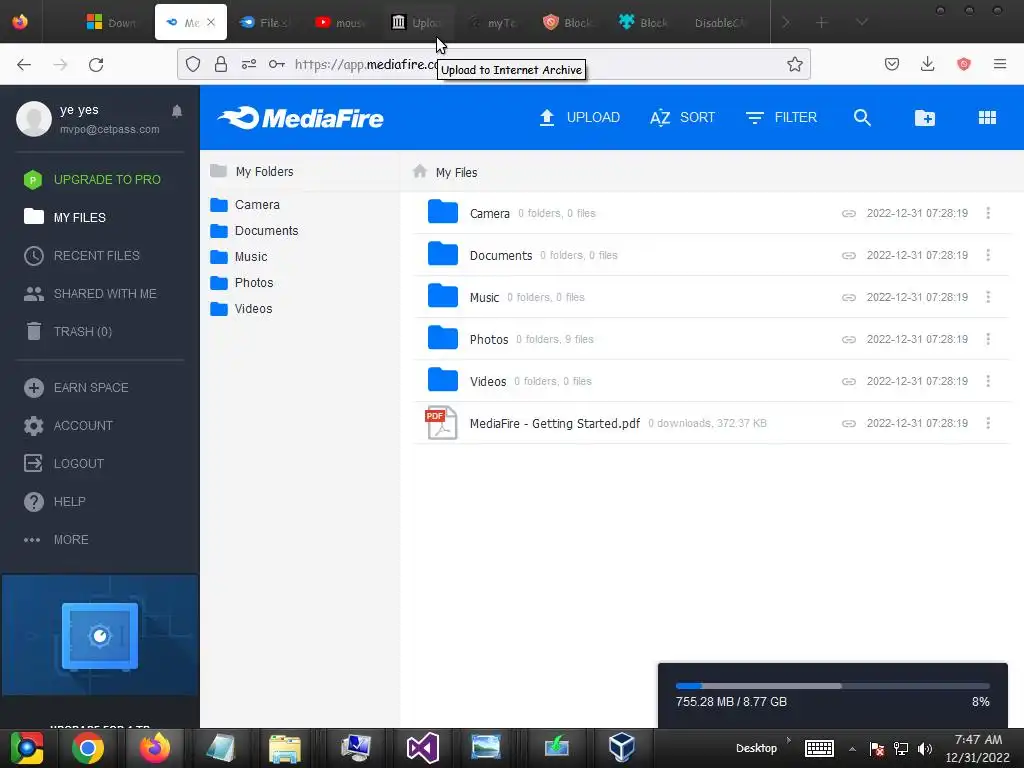The width and height of the screenshot is (1024, 768).
Task: Open TRASH (0) in sidebar
Action: [68, 332]
